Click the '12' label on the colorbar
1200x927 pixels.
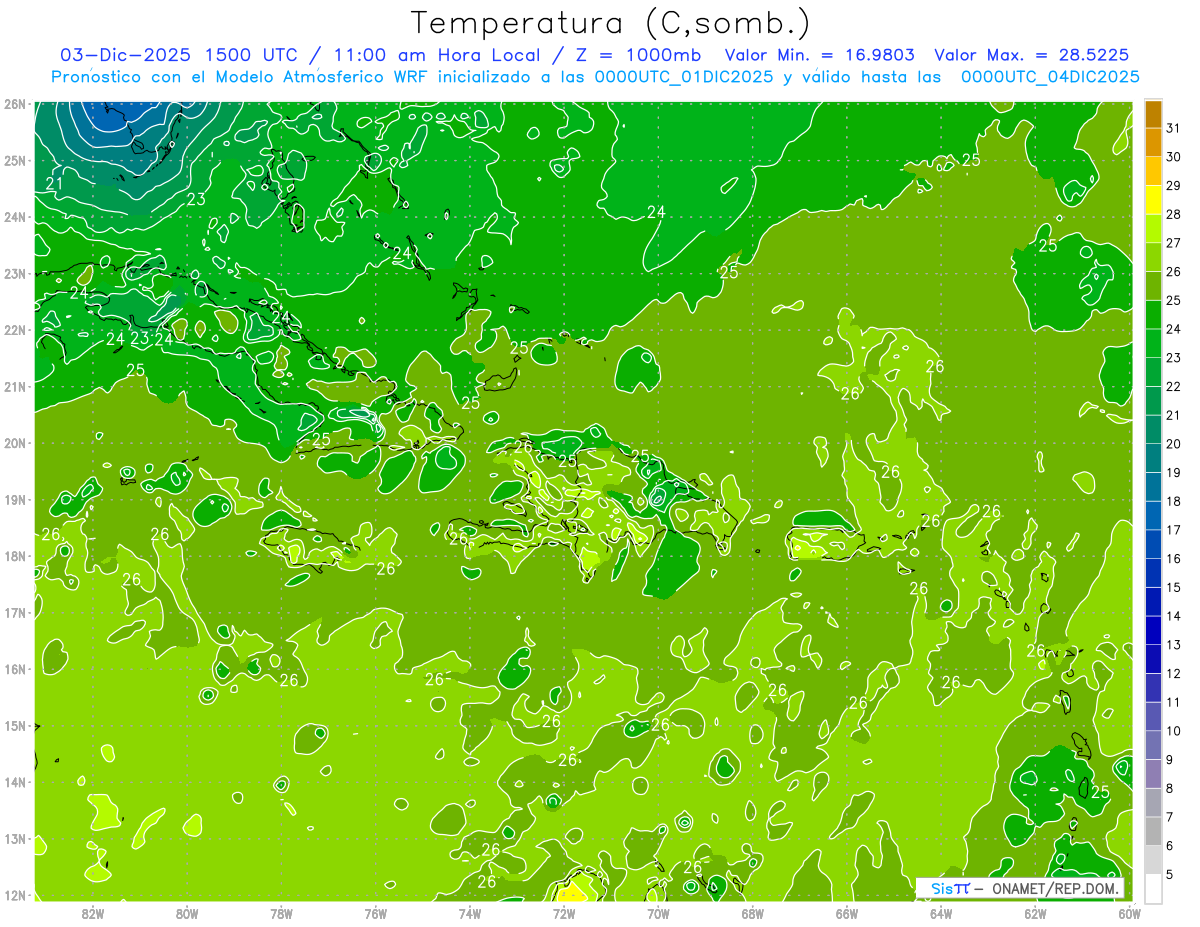(x=1174, y=674)
